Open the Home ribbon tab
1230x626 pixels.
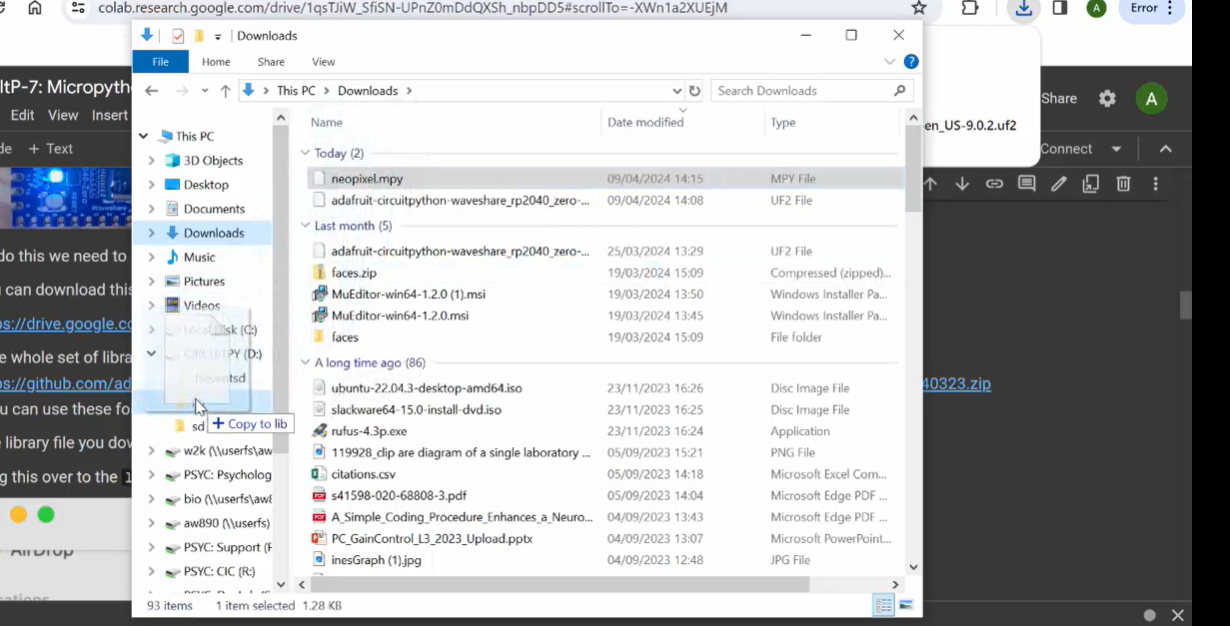click(x=216, y=62)
